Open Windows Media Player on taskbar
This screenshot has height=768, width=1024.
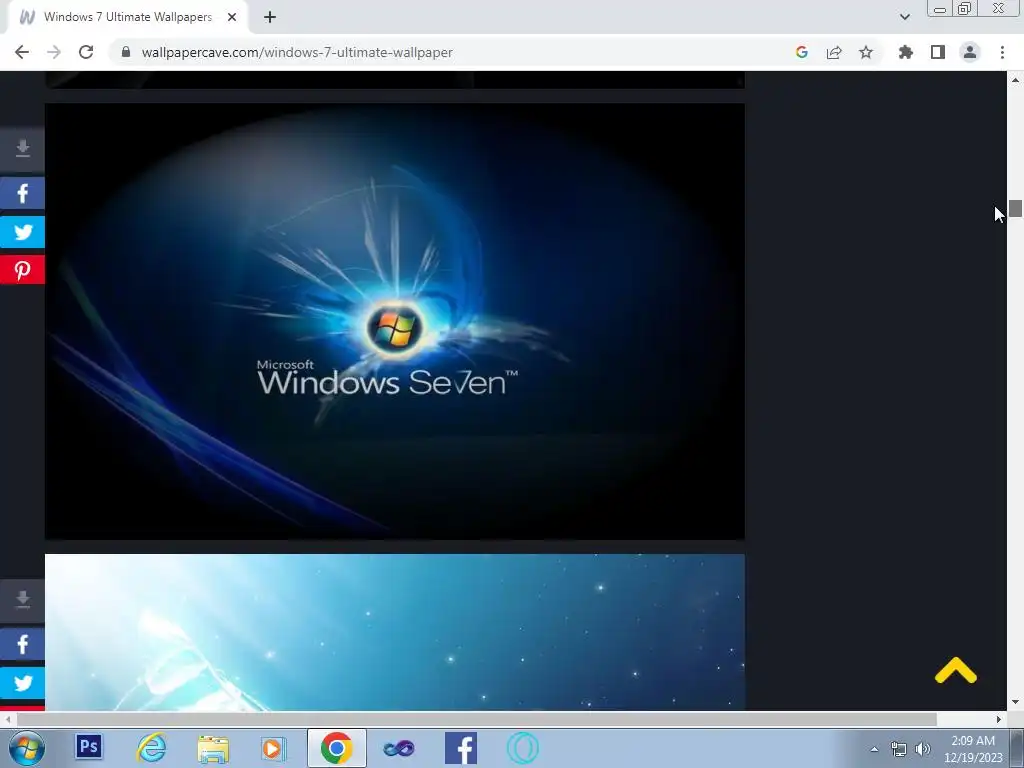tap(274, 748)
